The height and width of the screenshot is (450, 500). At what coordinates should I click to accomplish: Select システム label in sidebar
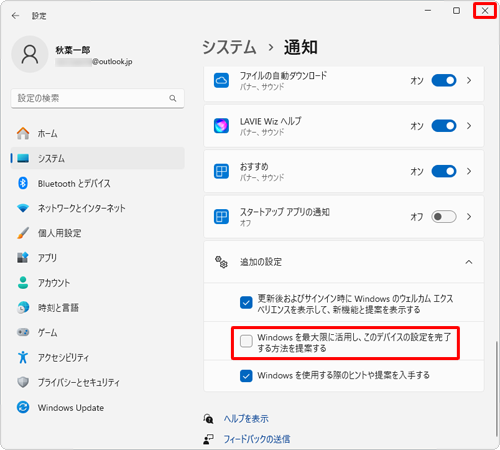tap(51, 158)
